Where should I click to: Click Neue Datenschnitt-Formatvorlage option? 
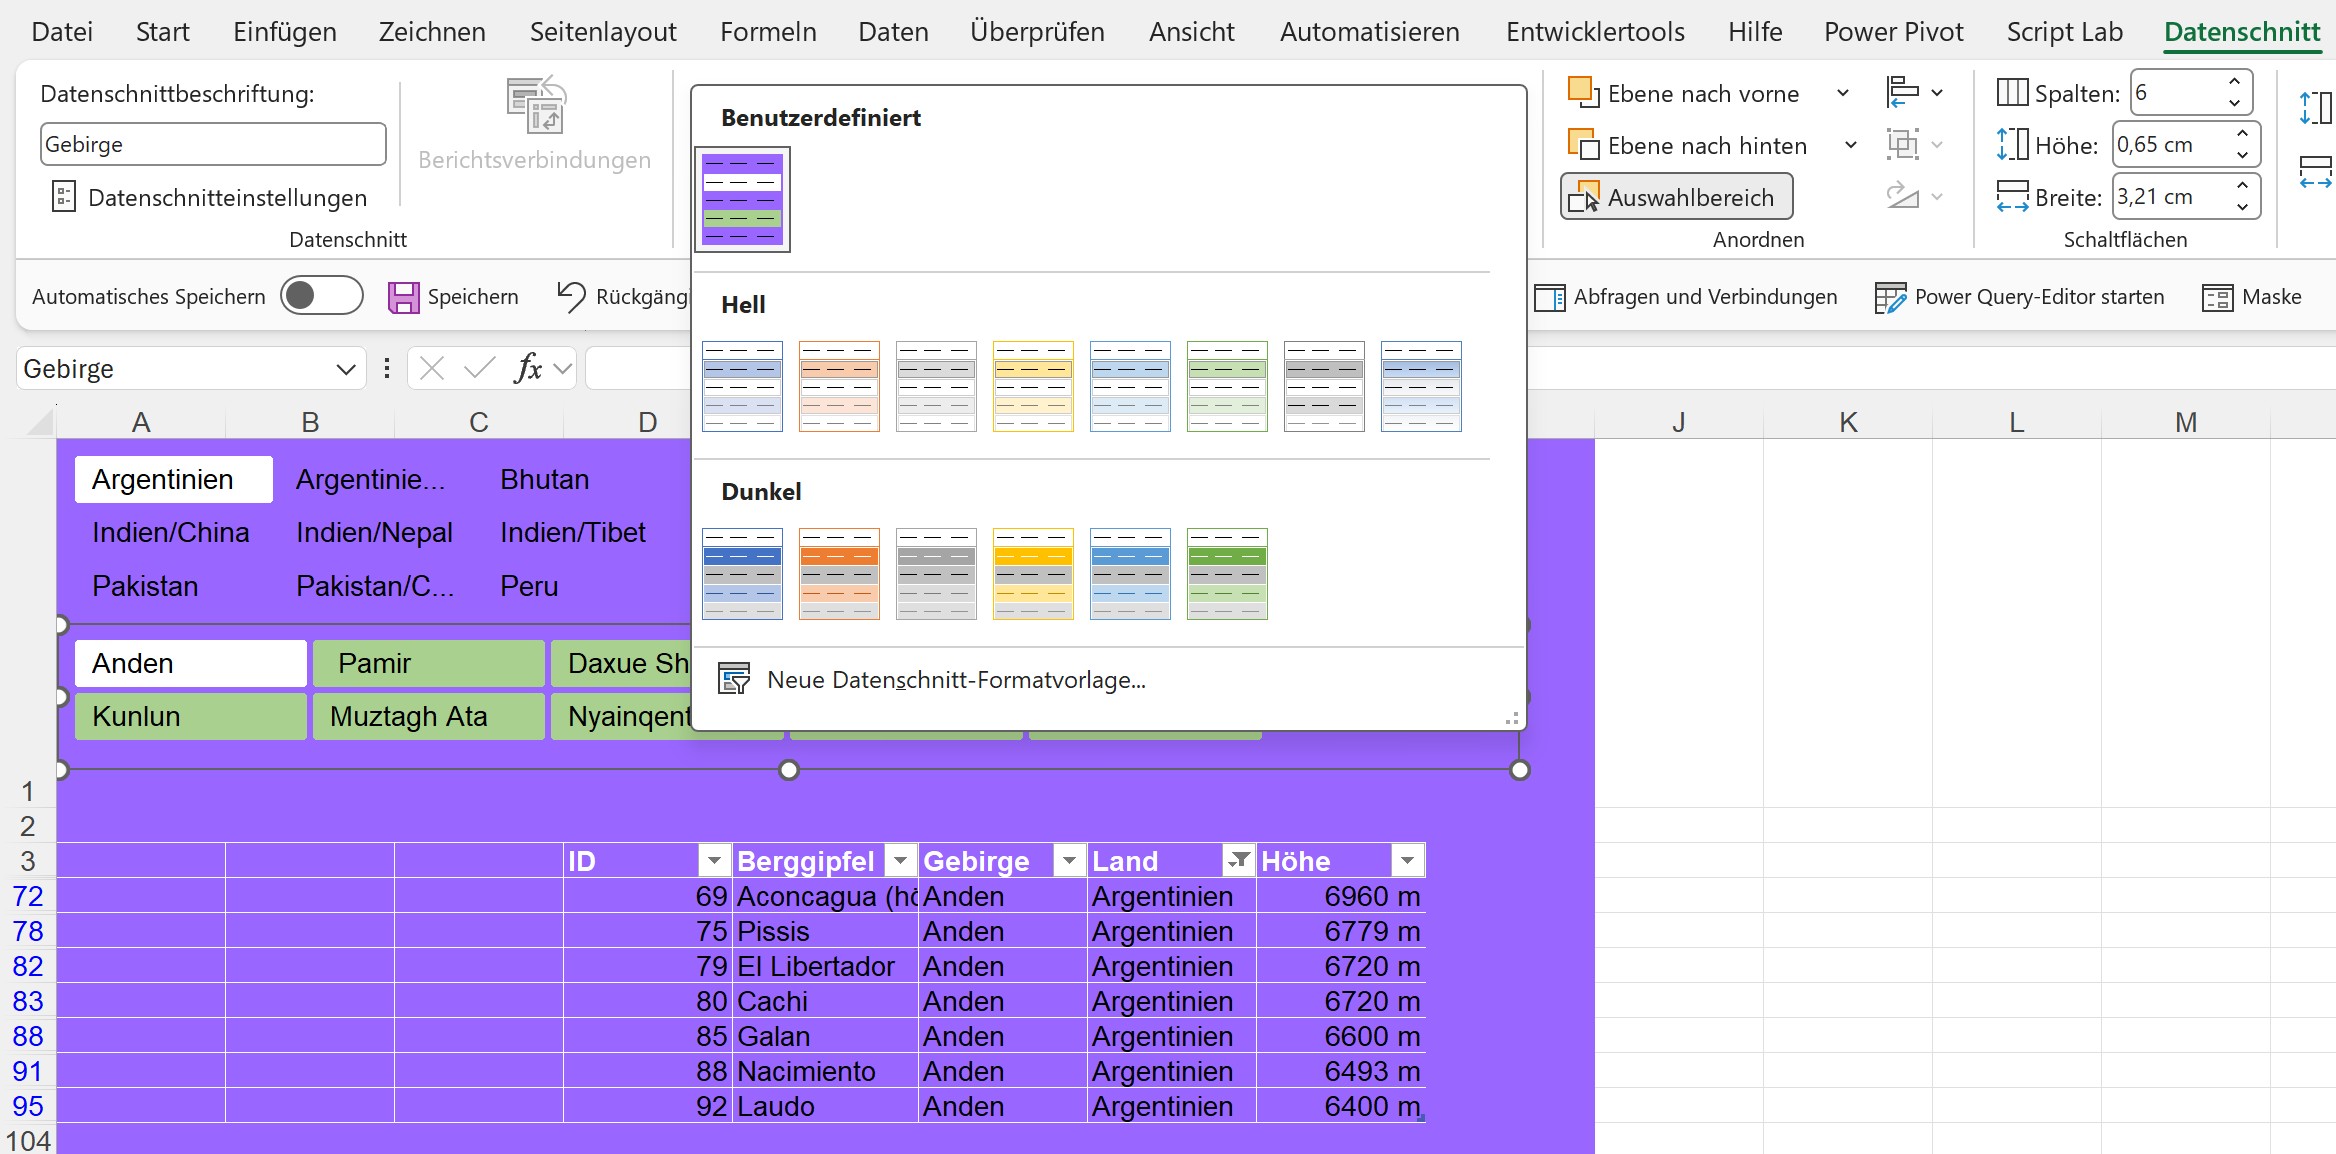click(x=955, y=680)
